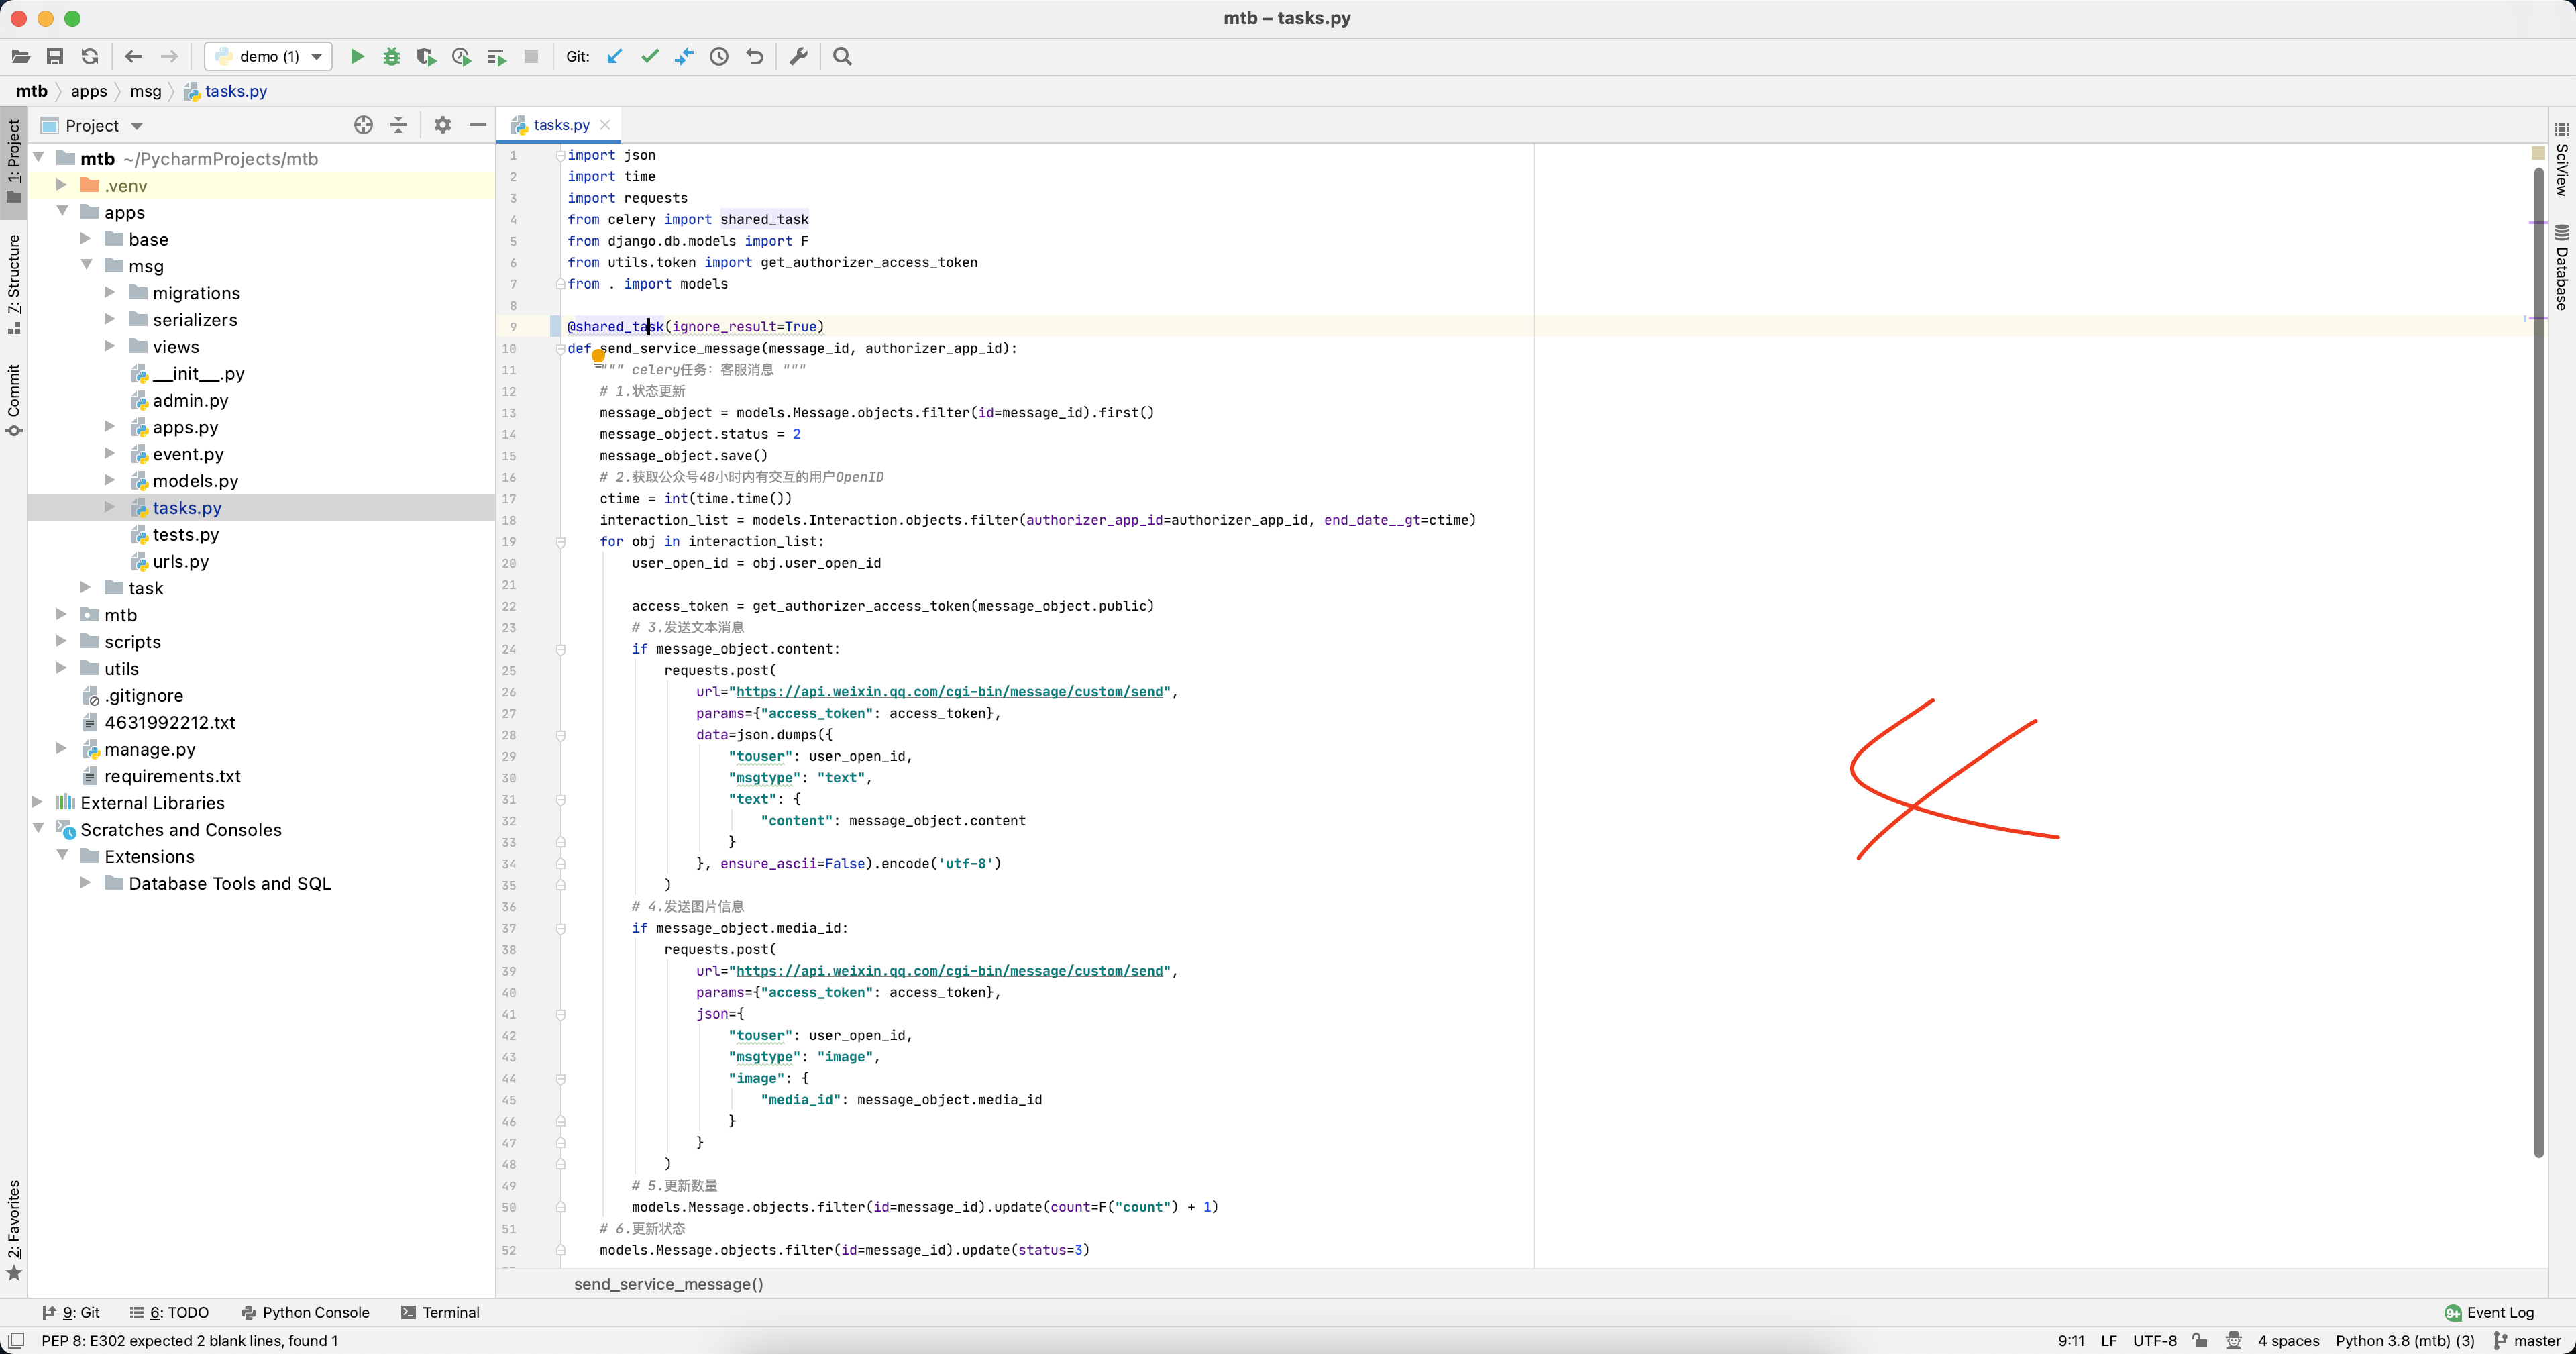Run the demo configuration with the play button
Screen dimensions: 2576x1354
[357, 57]
